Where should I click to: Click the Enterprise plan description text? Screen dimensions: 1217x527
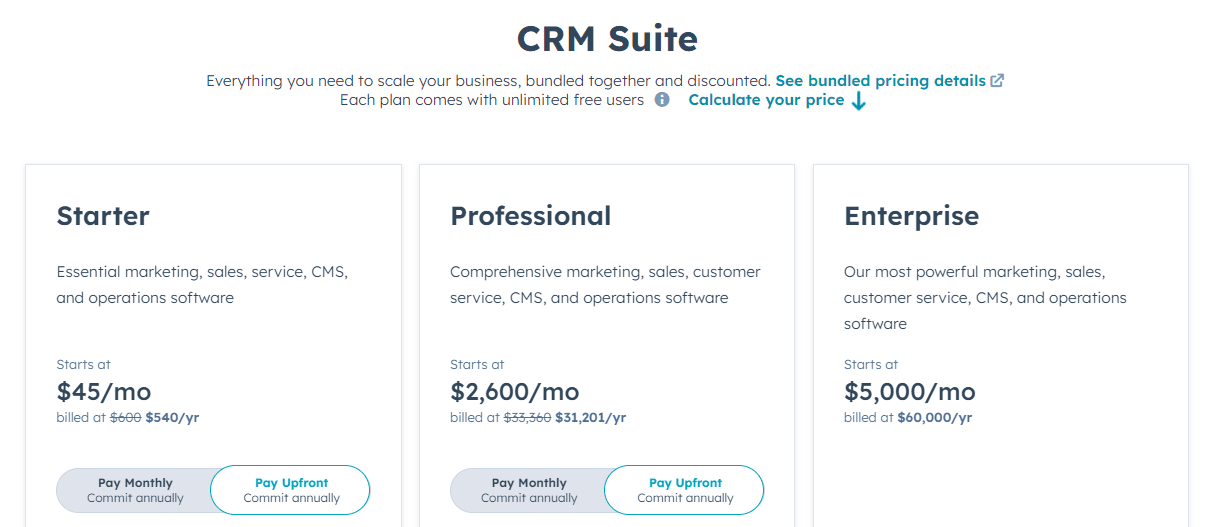pos(985,298)
